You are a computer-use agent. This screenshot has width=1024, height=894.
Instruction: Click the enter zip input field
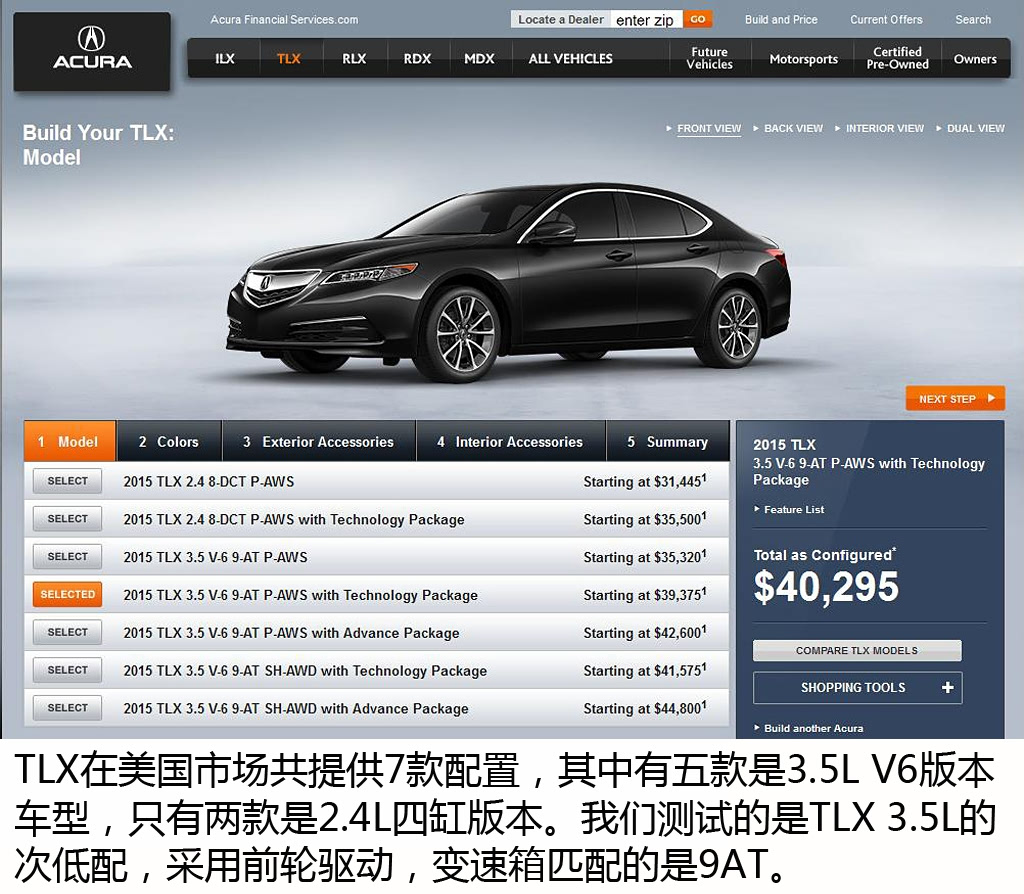point(646,20)
